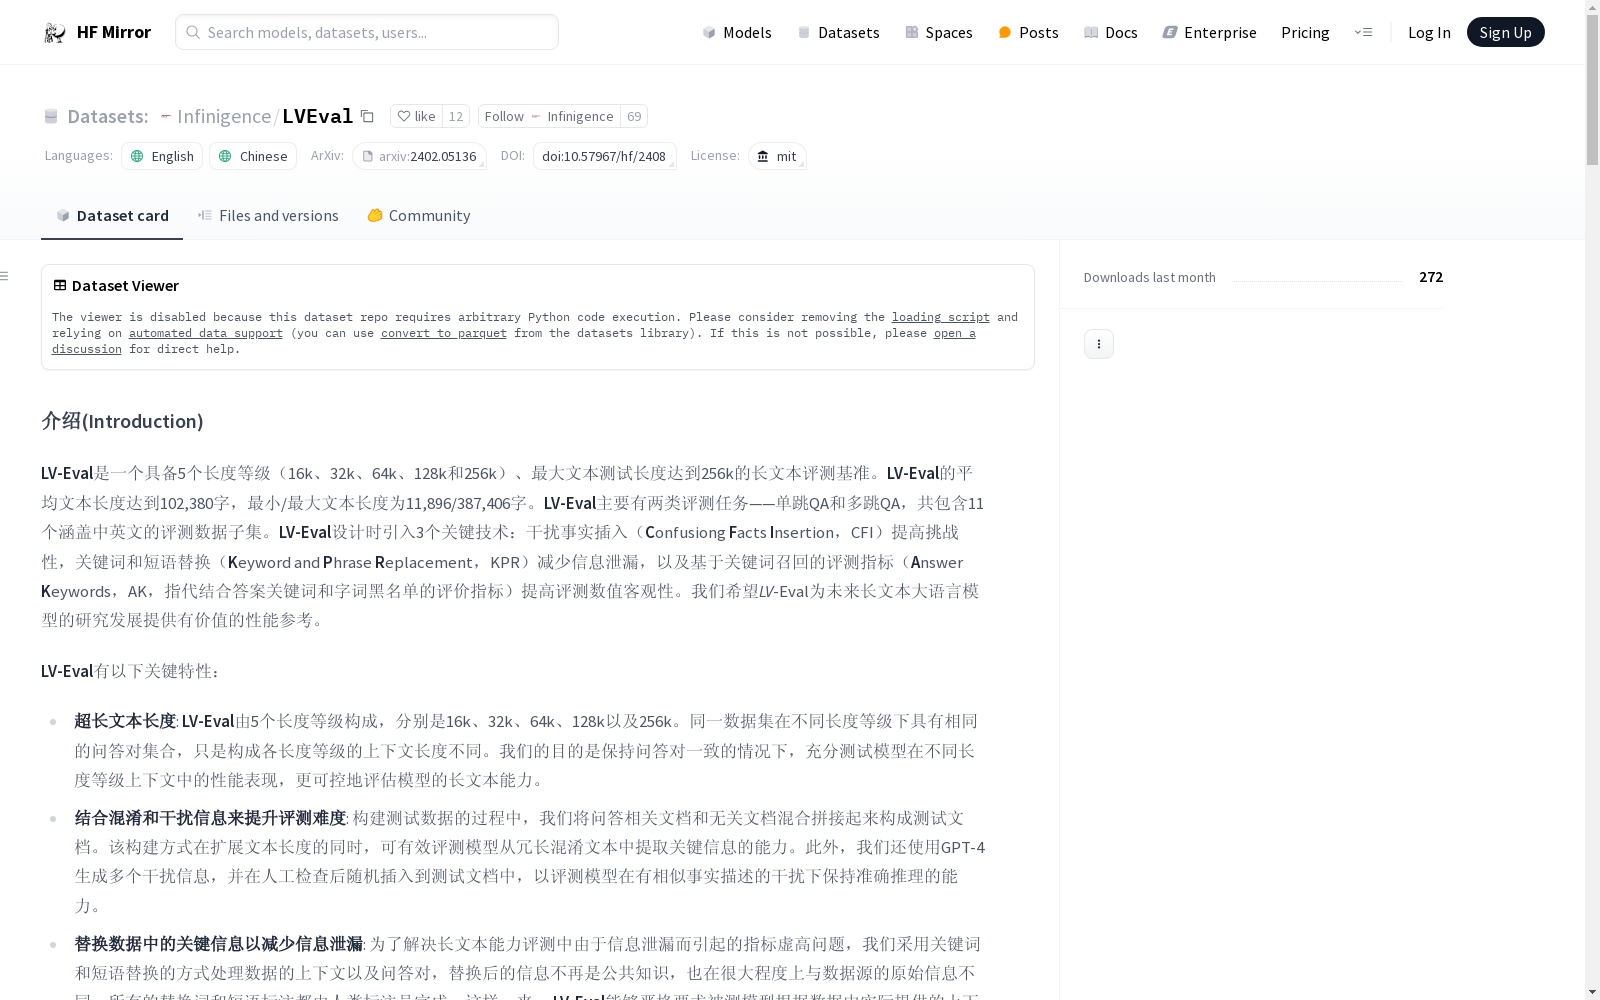Click the Dataset Viewer table icon
Screen dimensions: 1600x1000
point(60,285)
